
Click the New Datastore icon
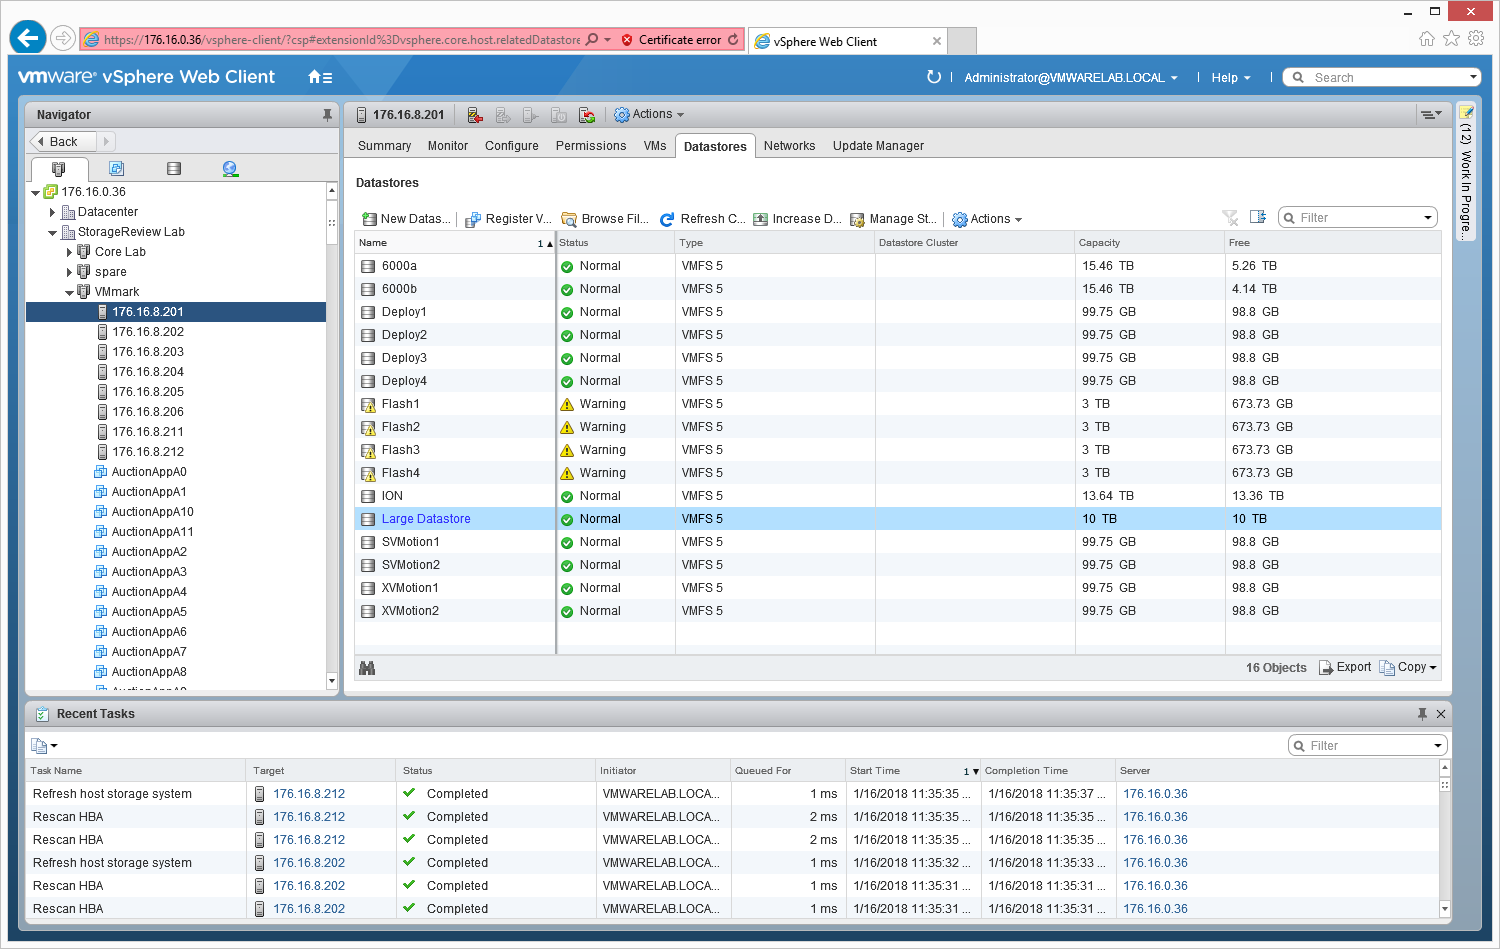(369, 219)
